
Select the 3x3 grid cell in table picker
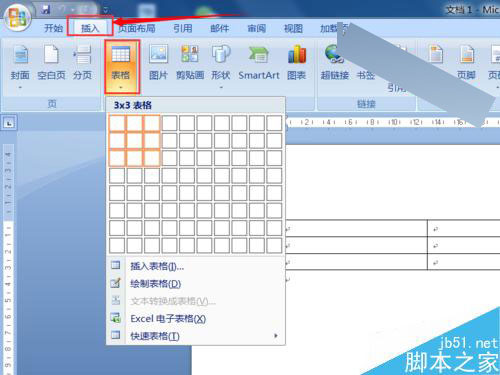coord(152,158)
